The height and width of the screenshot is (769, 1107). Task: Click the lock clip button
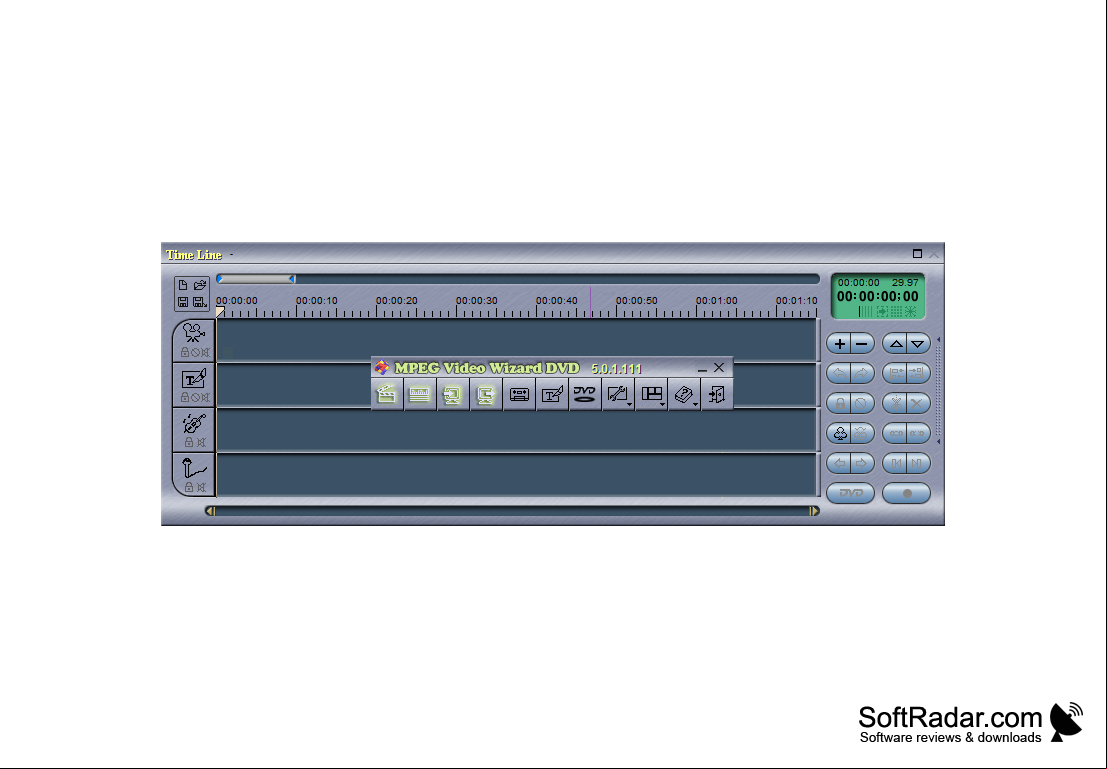click(839, 403)
